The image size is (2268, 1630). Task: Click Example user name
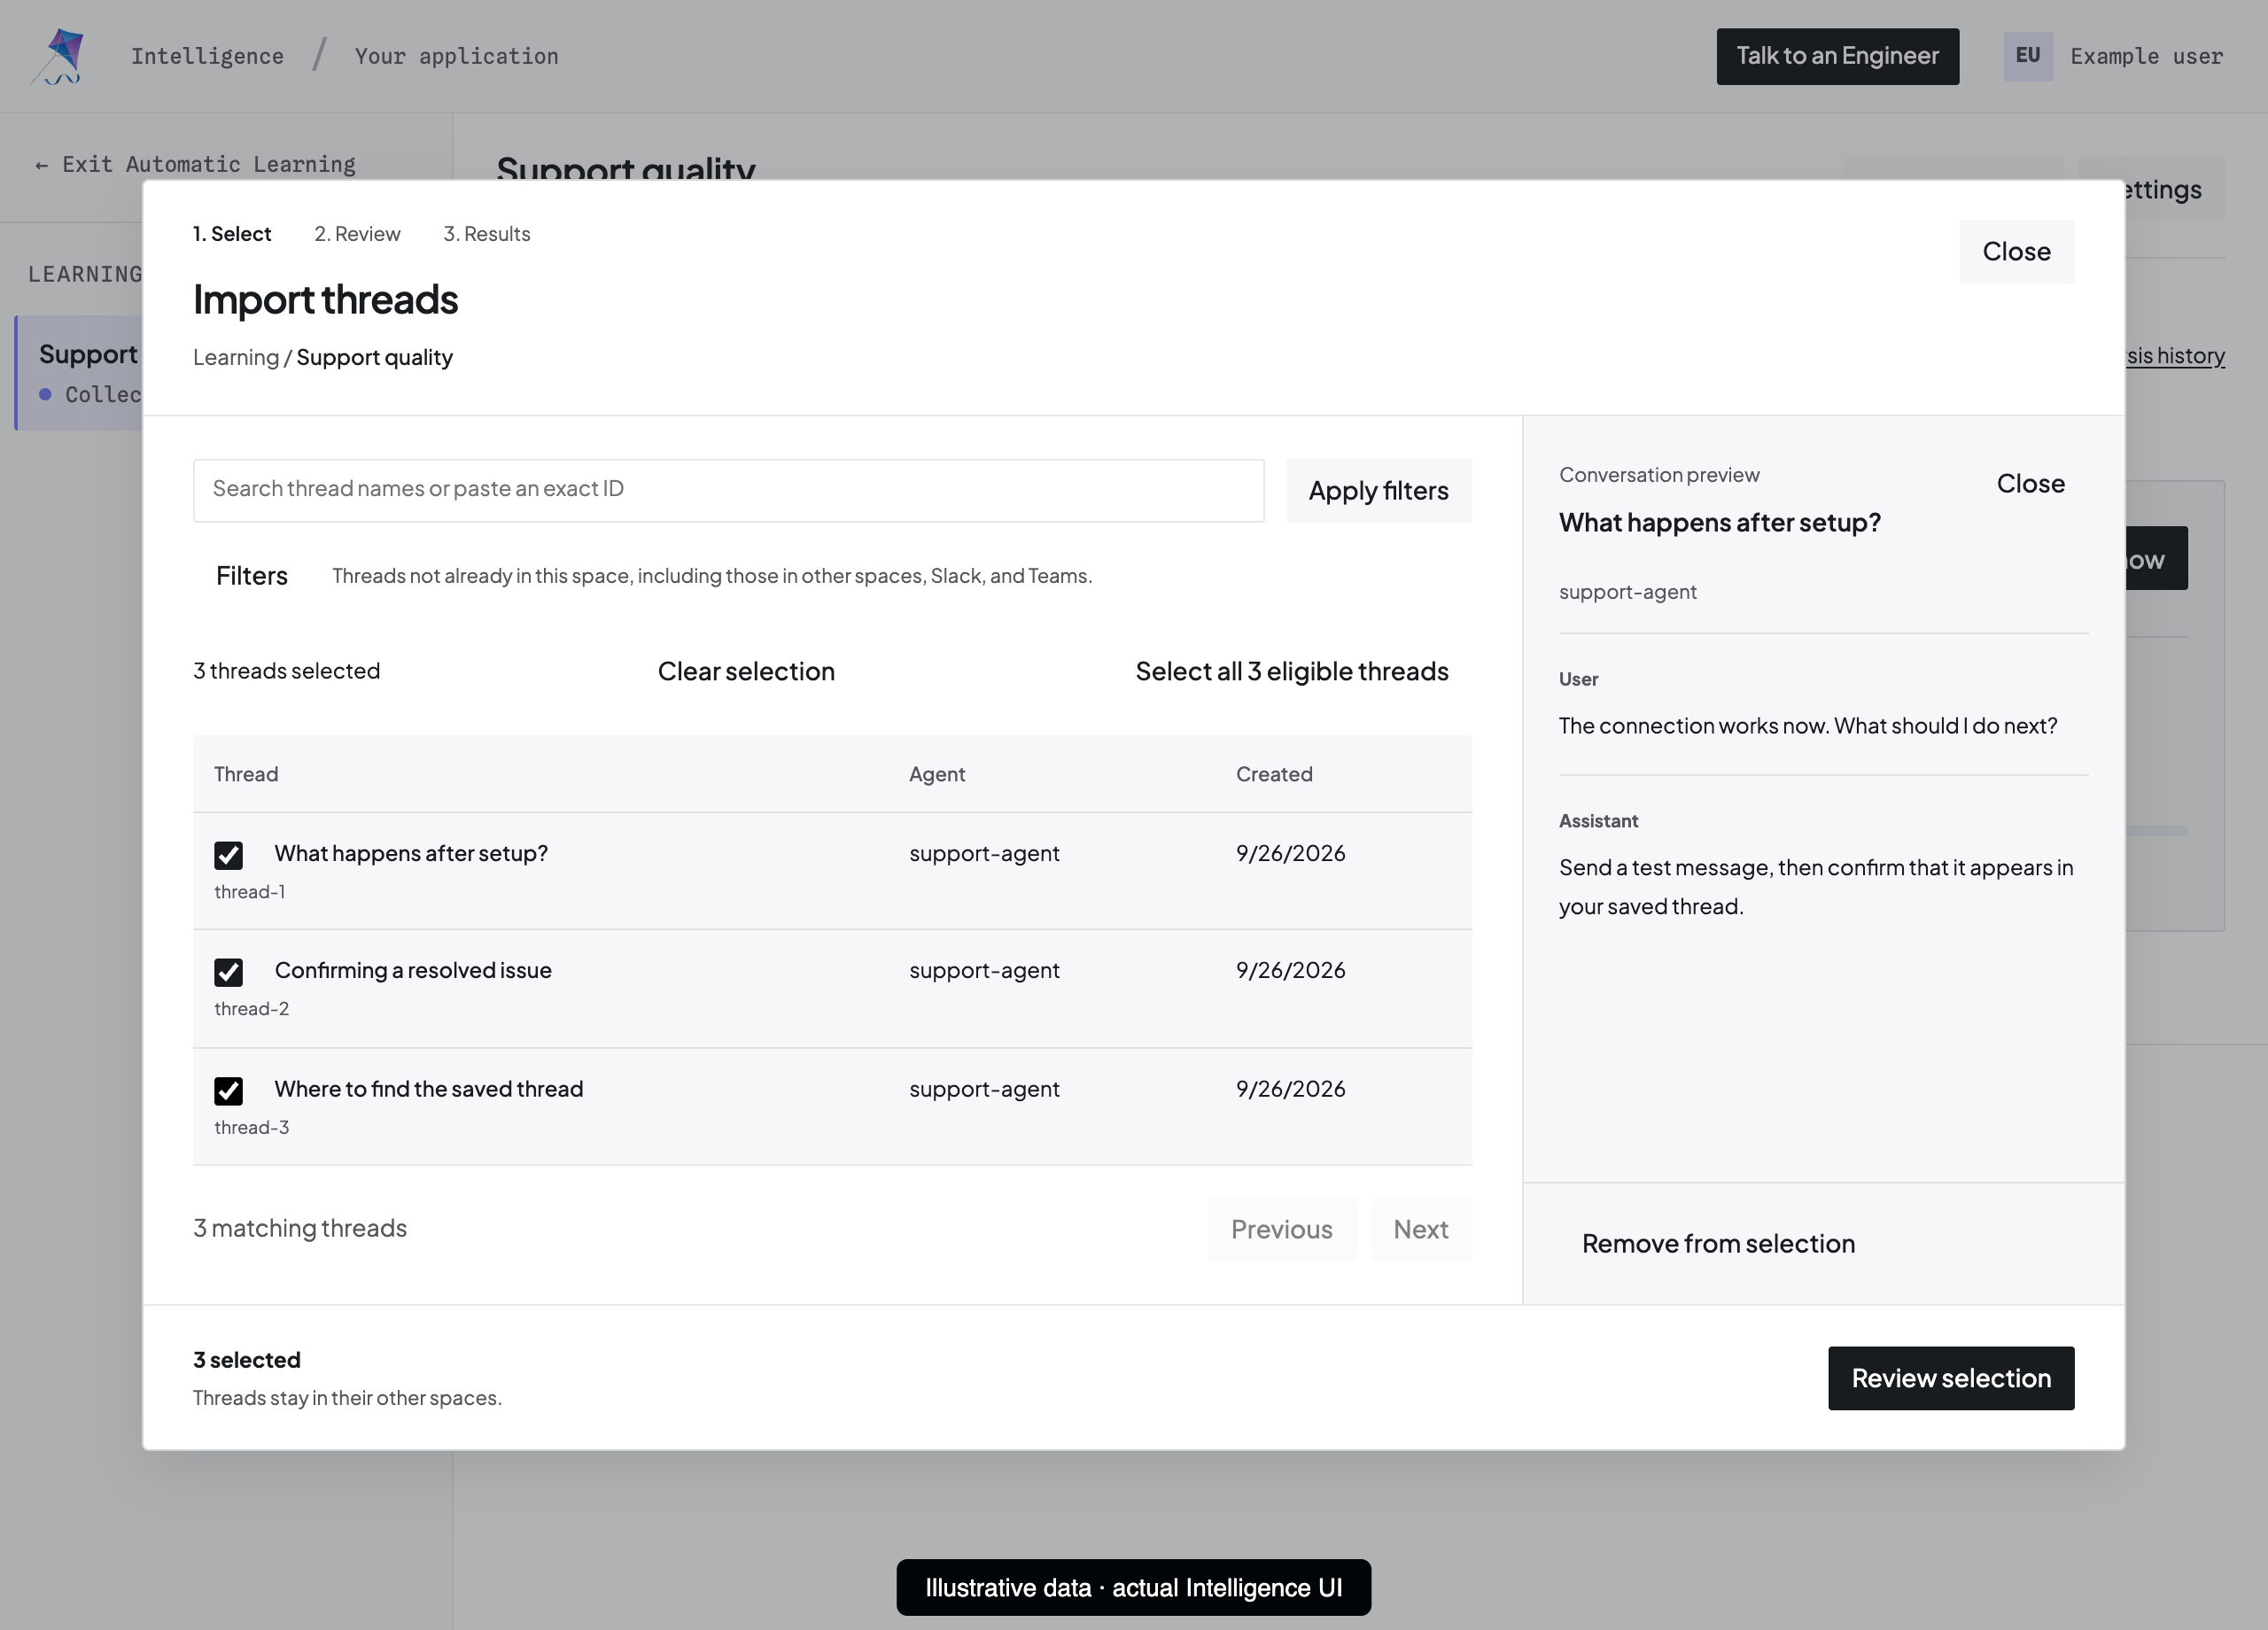[x=2146, y=56]
